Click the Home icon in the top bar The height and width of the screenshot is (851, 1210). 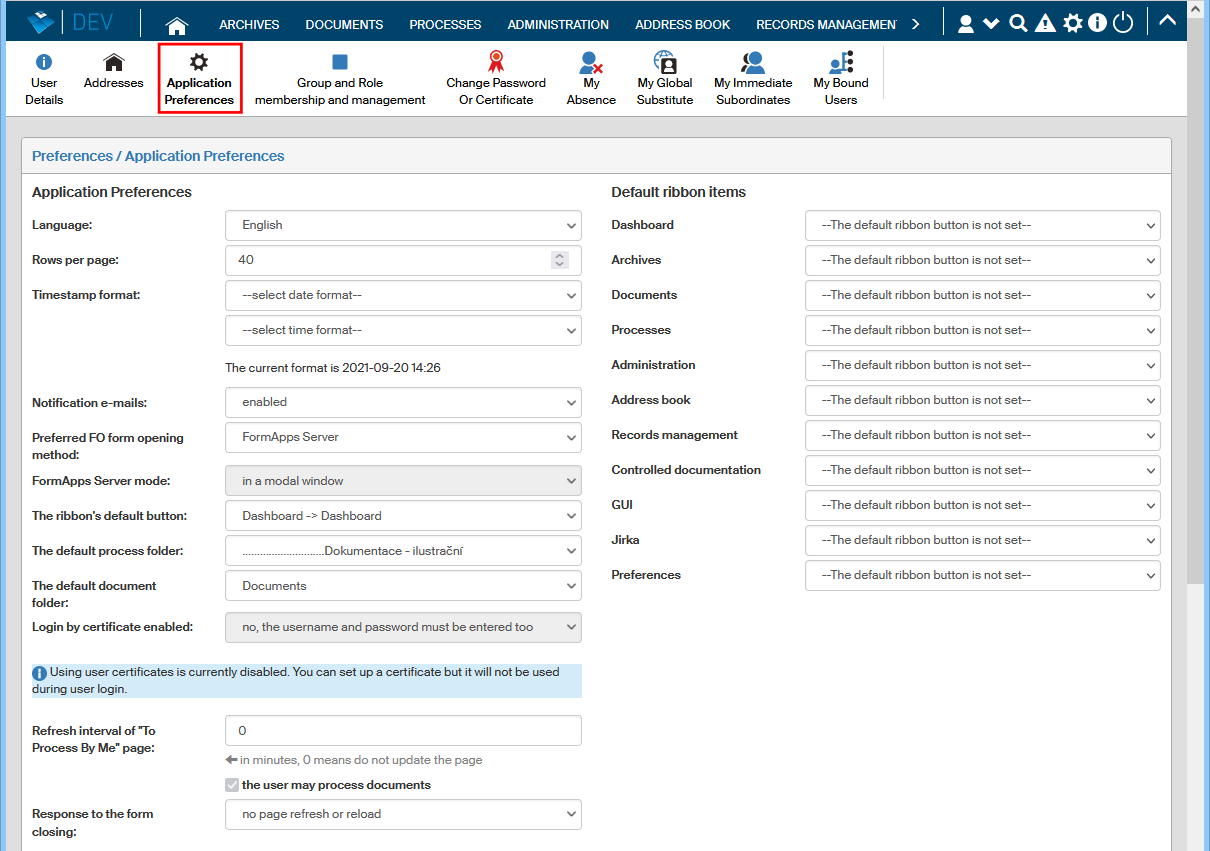pyautogui.click(x=177, y=25)
